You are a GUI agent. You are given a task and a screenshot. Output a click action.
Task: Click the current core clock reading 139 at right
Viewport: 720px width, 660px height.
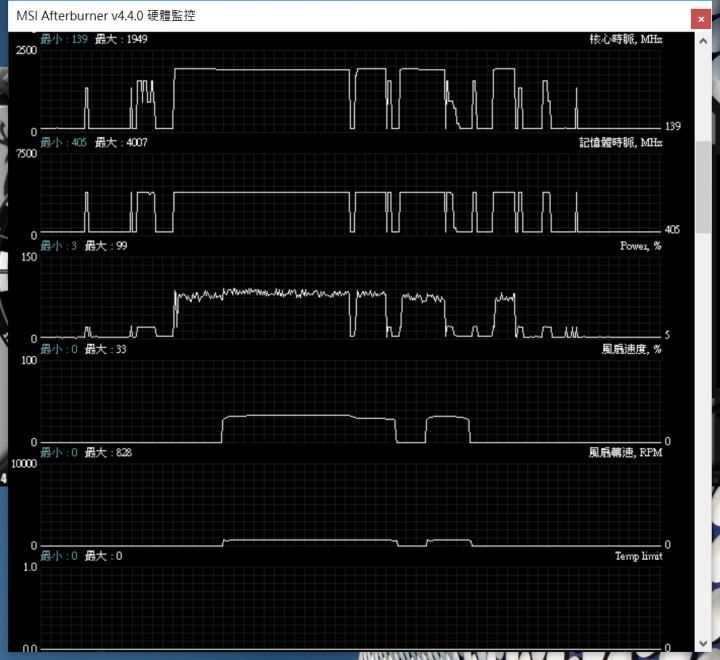673,126
